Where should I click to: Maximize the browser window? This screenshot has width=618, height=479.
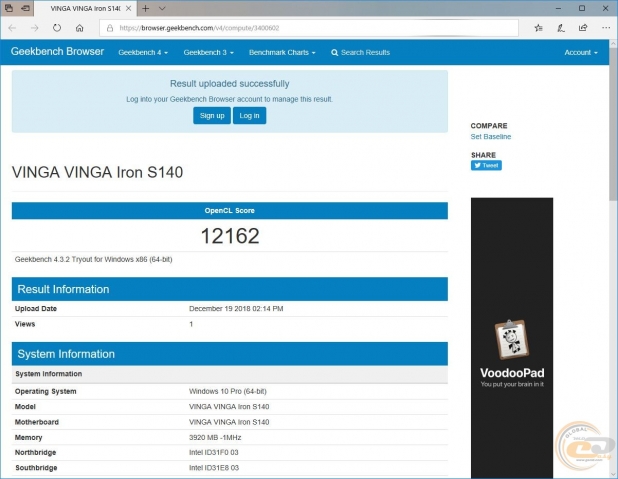pos(582,8)
